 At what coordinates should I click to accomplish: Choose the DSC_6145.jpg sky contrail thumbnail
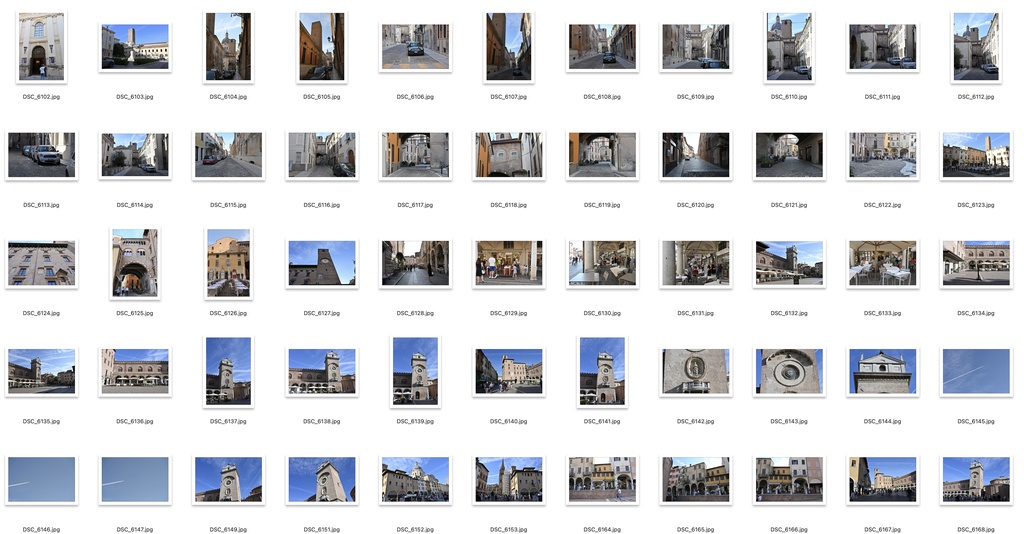point(976,371)
